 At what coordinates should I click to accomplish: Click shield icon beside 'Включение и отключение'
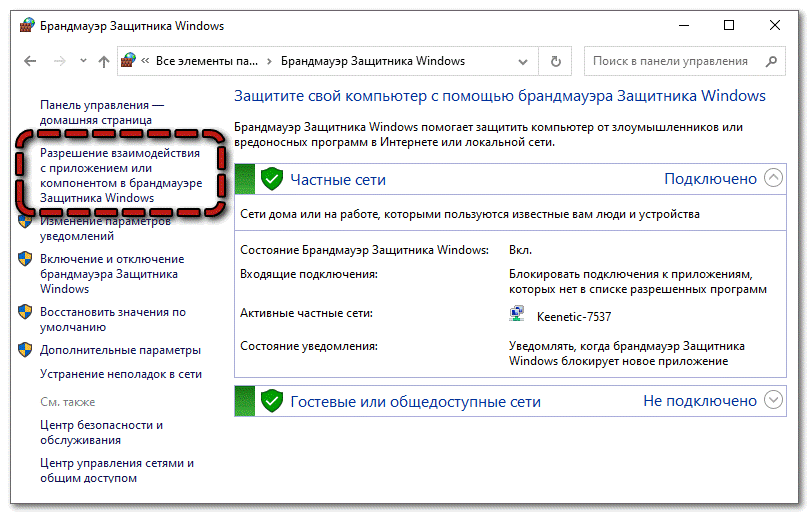(x=25, y=259)
